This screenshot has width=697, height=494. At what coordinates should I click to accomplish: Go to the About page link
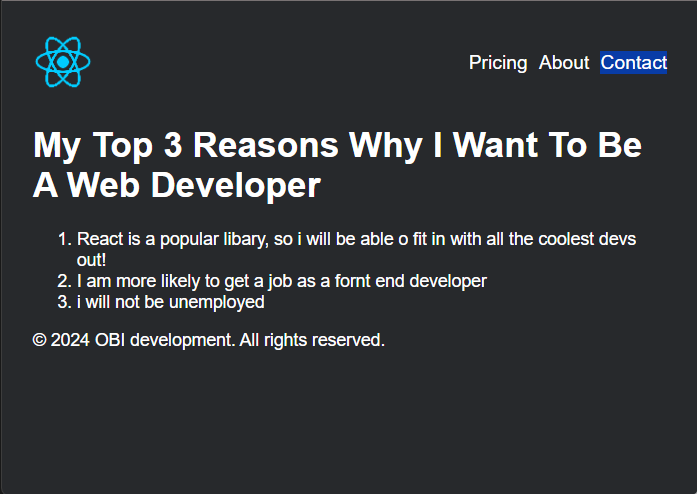[564, 63]
